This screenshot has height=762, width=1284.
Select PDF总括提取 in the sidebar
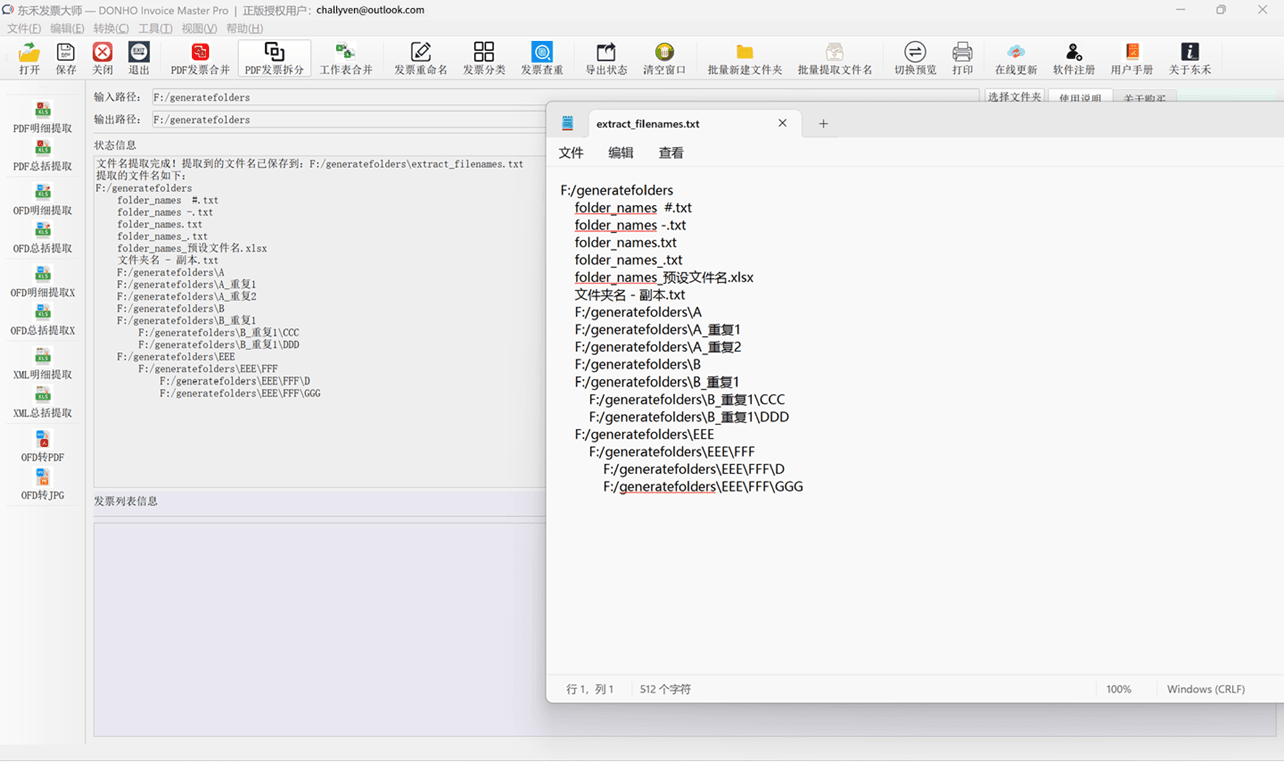[x=42, y=156]
